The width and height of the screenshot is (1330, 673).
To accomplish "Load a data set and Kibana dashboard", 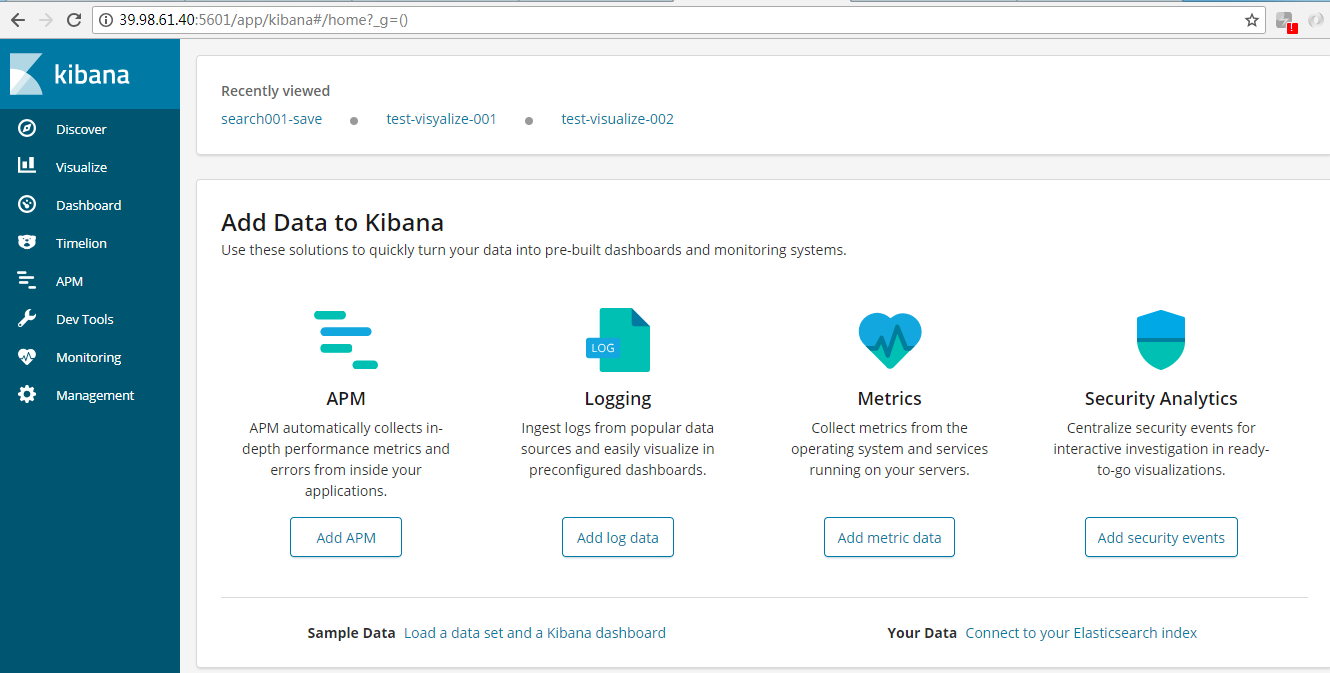I will coord(535,633).
